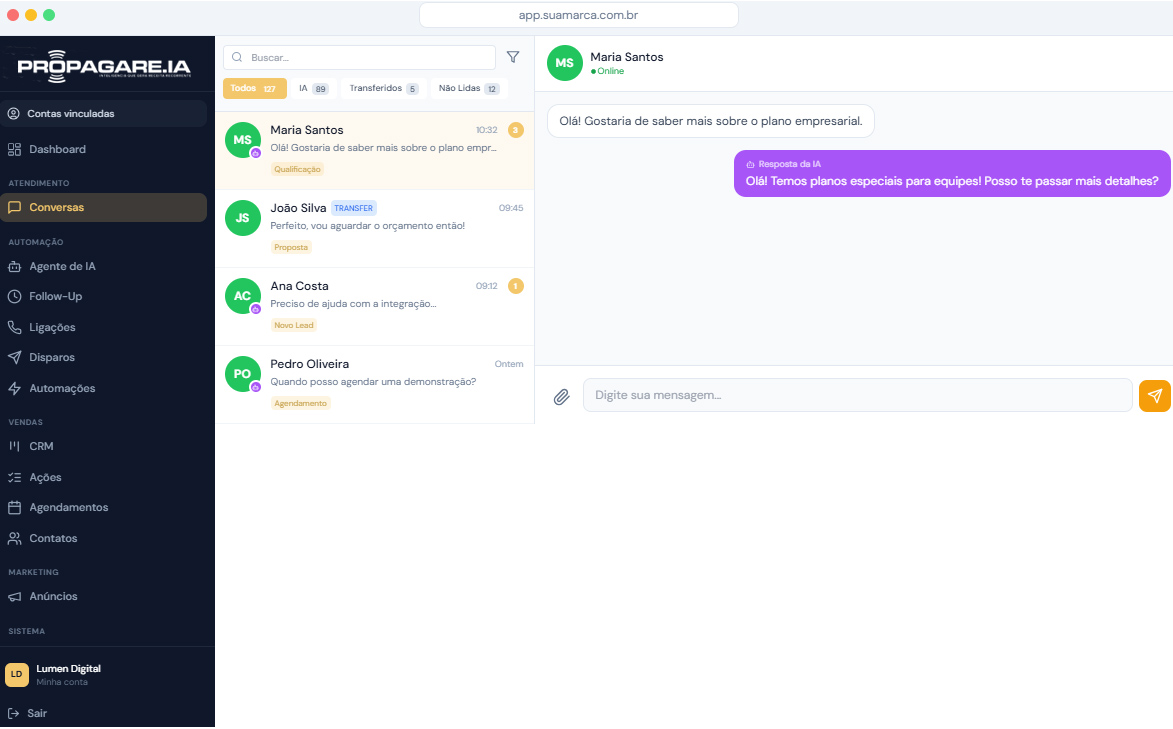The height and width of the screenshot is (729, 1173).
Task: Click the Contatos people icon
Action: (x=14, y=538)
